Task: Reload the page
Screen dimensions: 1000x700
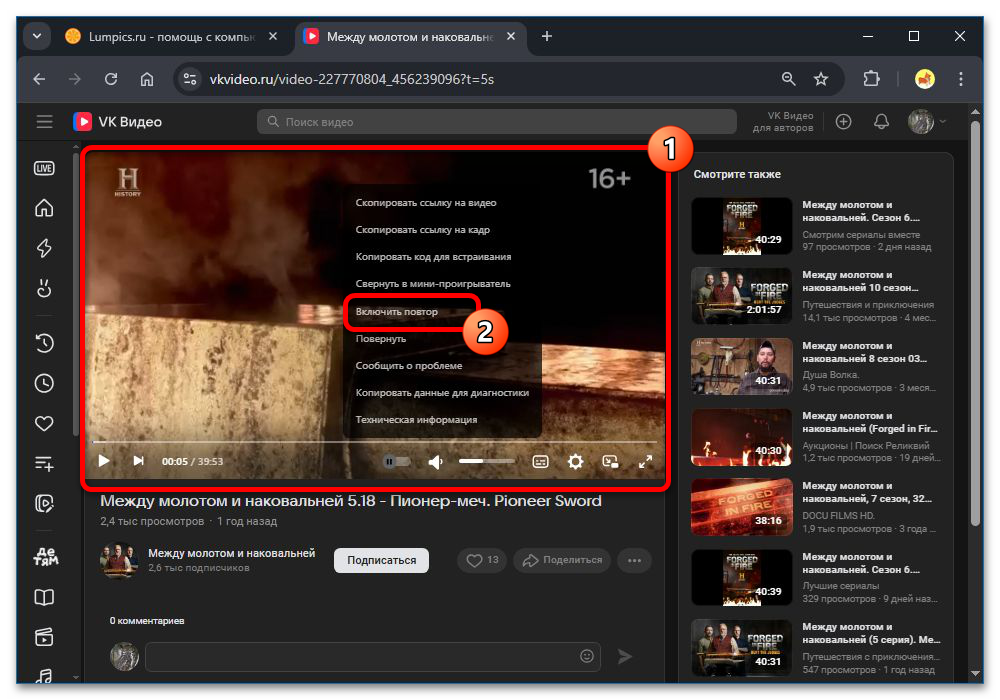Action: (x=111, y=79)
